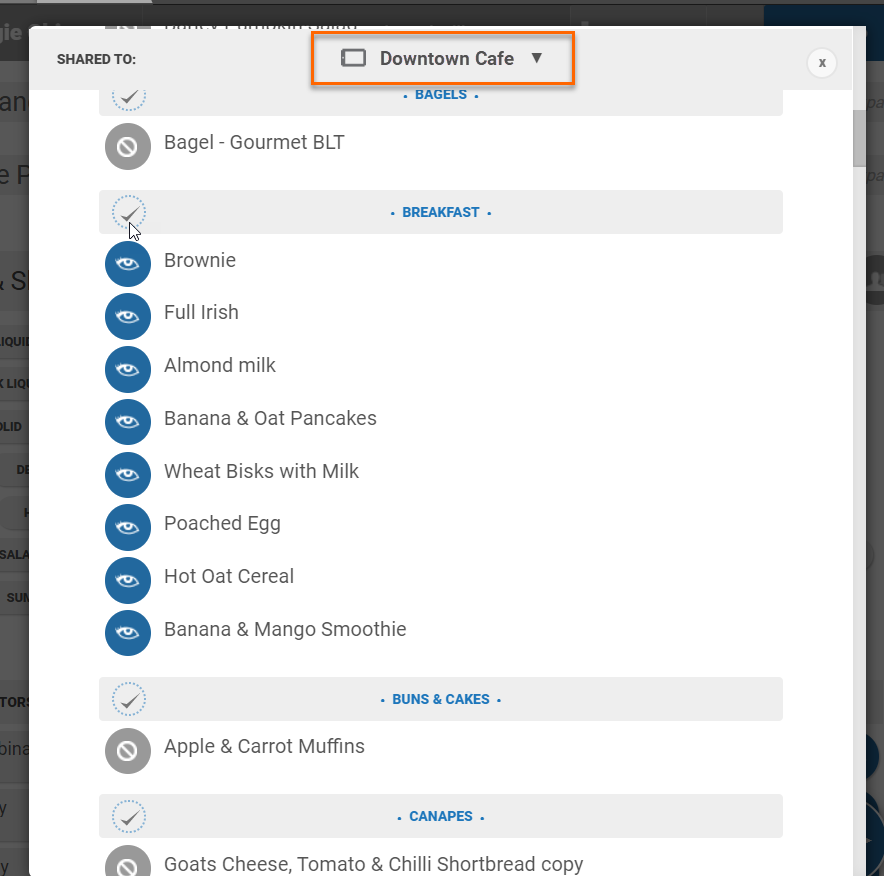The height and width of the screenshot is (876, 884).
Task: Check the Buns & Cakes category circle
Action: click(x=128, y=699)
